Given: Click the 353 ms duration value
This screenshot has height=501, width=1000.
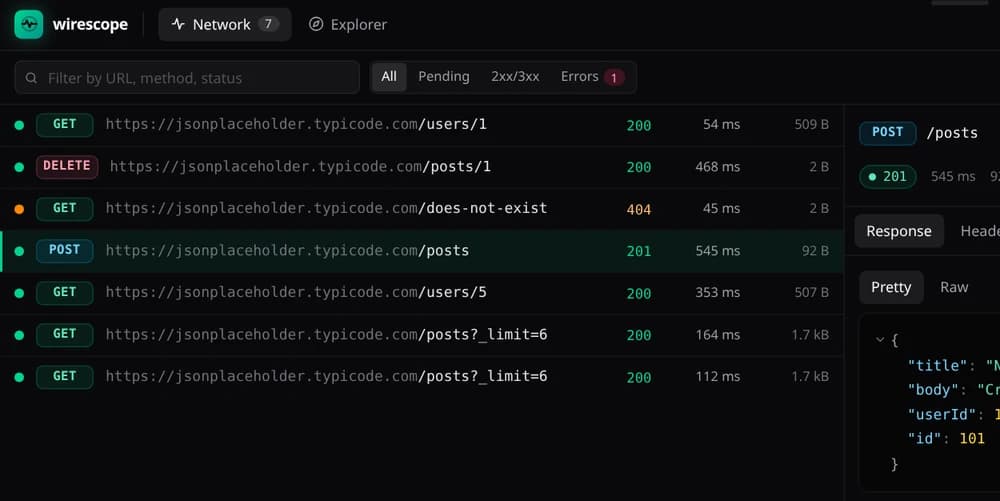Looking at the screenshot, I should pyautogui.click(x=717, y=293).
